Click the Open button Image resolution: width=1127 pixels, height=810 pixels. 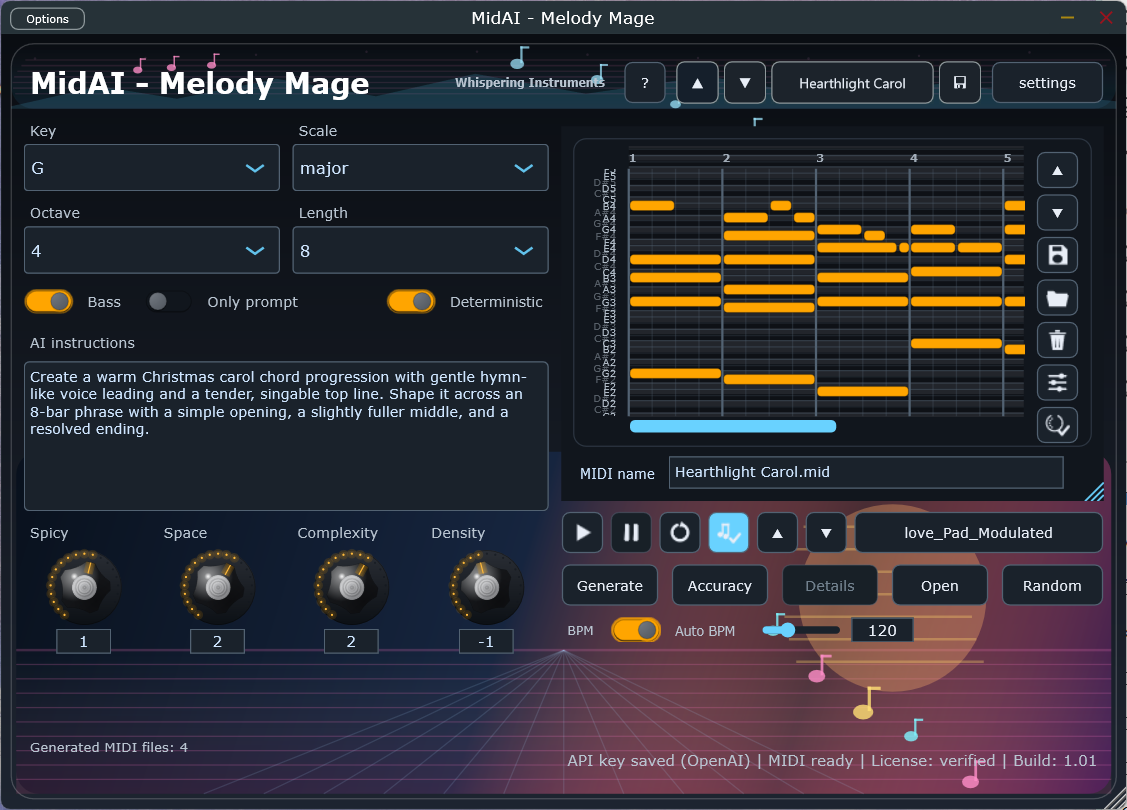[x=939, y=586]
